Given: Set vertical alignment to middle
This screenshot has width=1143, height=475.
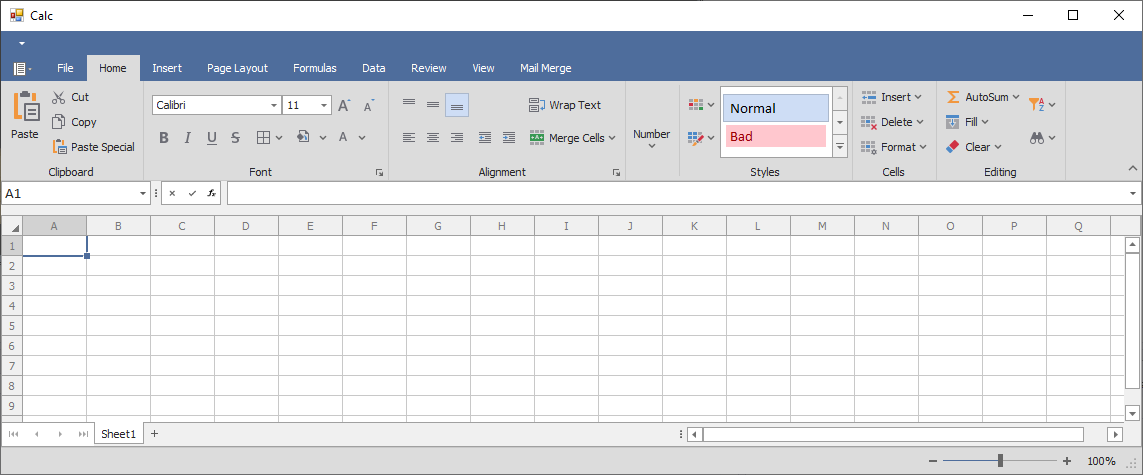Looking at the screenshot, I should click(x=433, y=105).
